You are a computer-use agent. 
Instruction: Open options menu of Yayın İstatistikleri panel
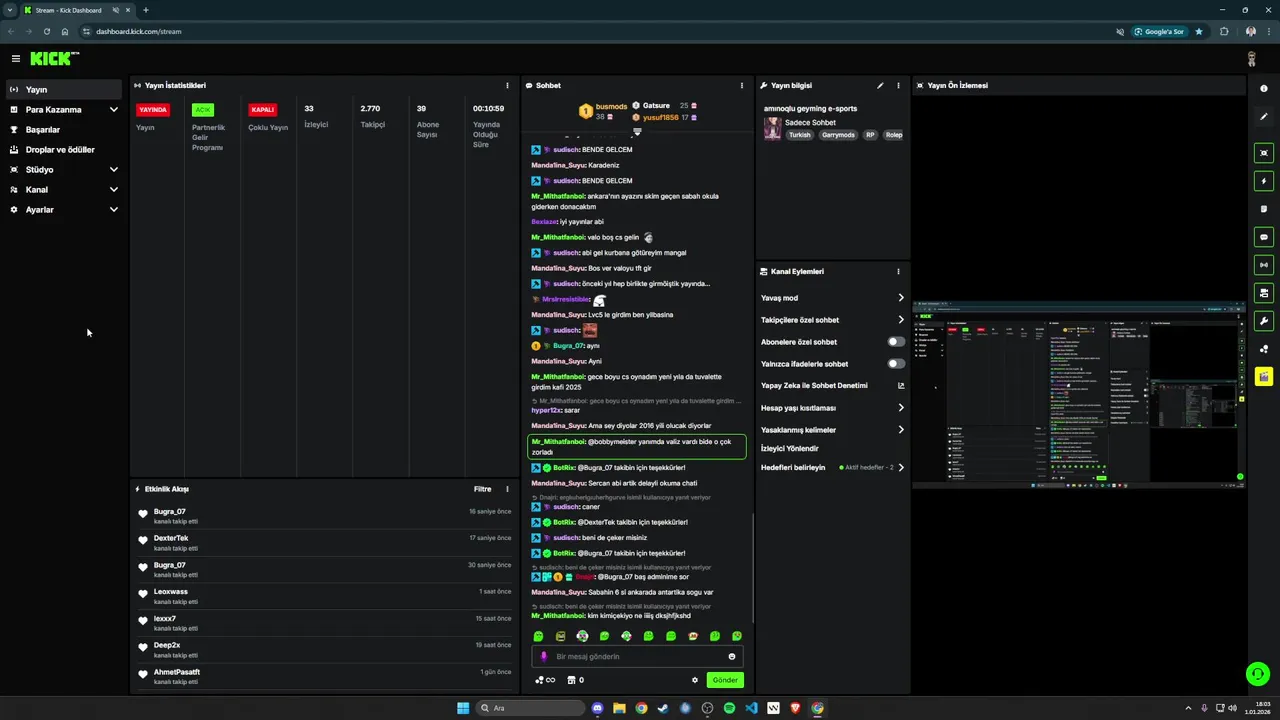click(x=507, y=86)
